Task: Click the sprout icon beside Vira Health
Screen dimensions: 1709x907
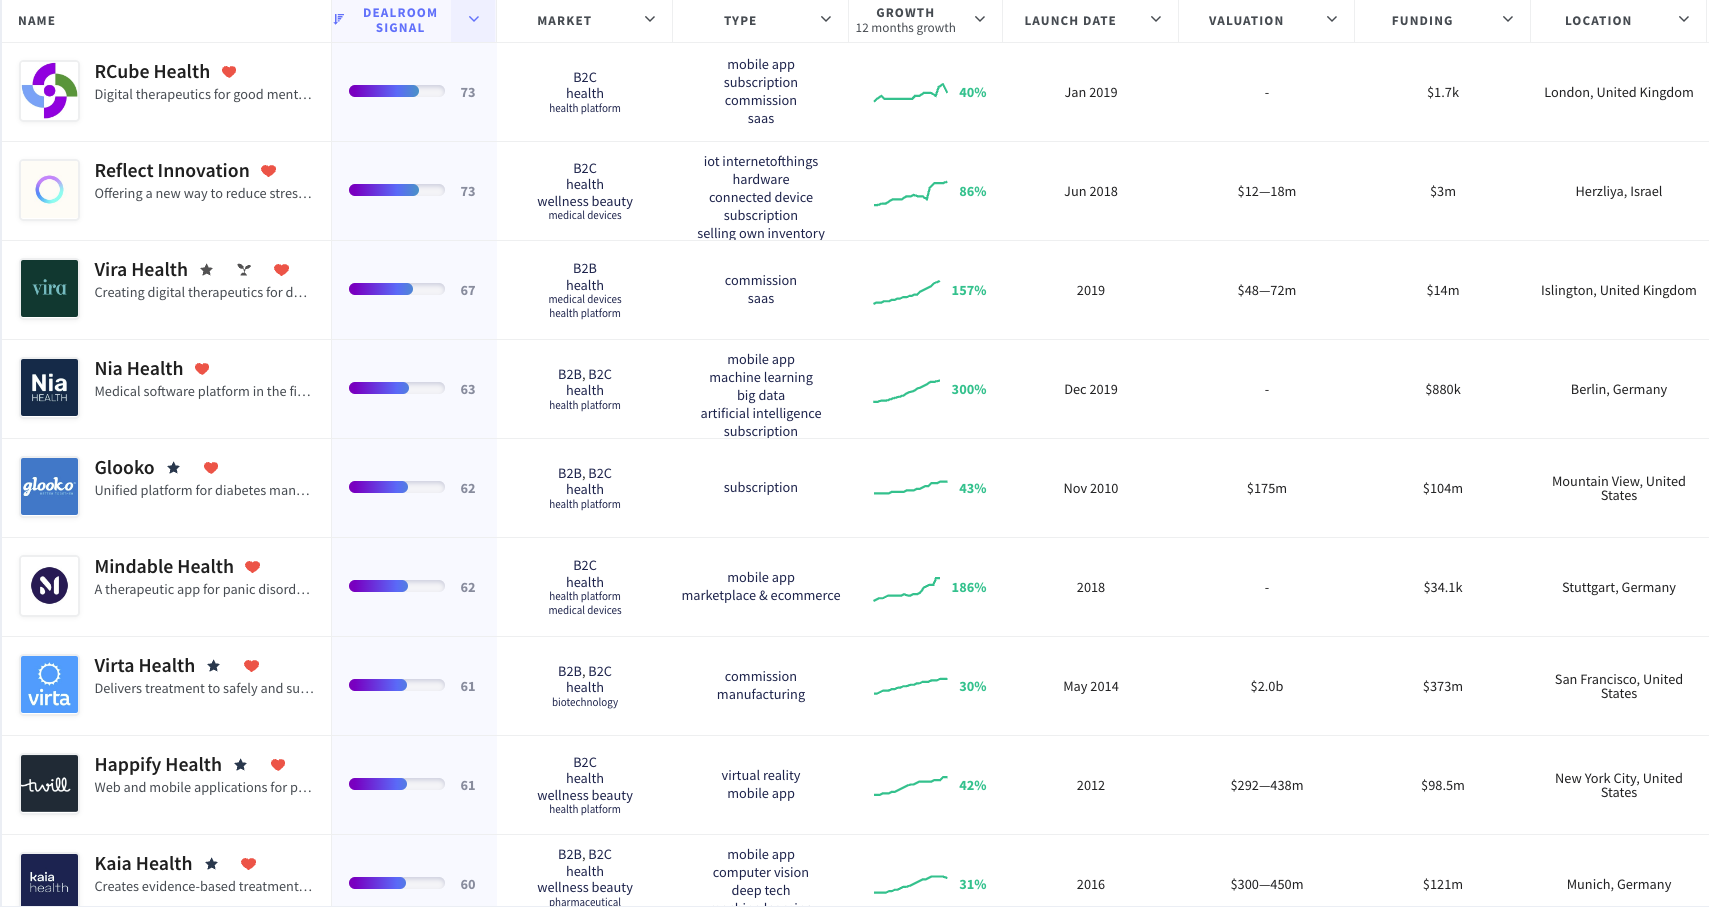Action: [243, 269]
